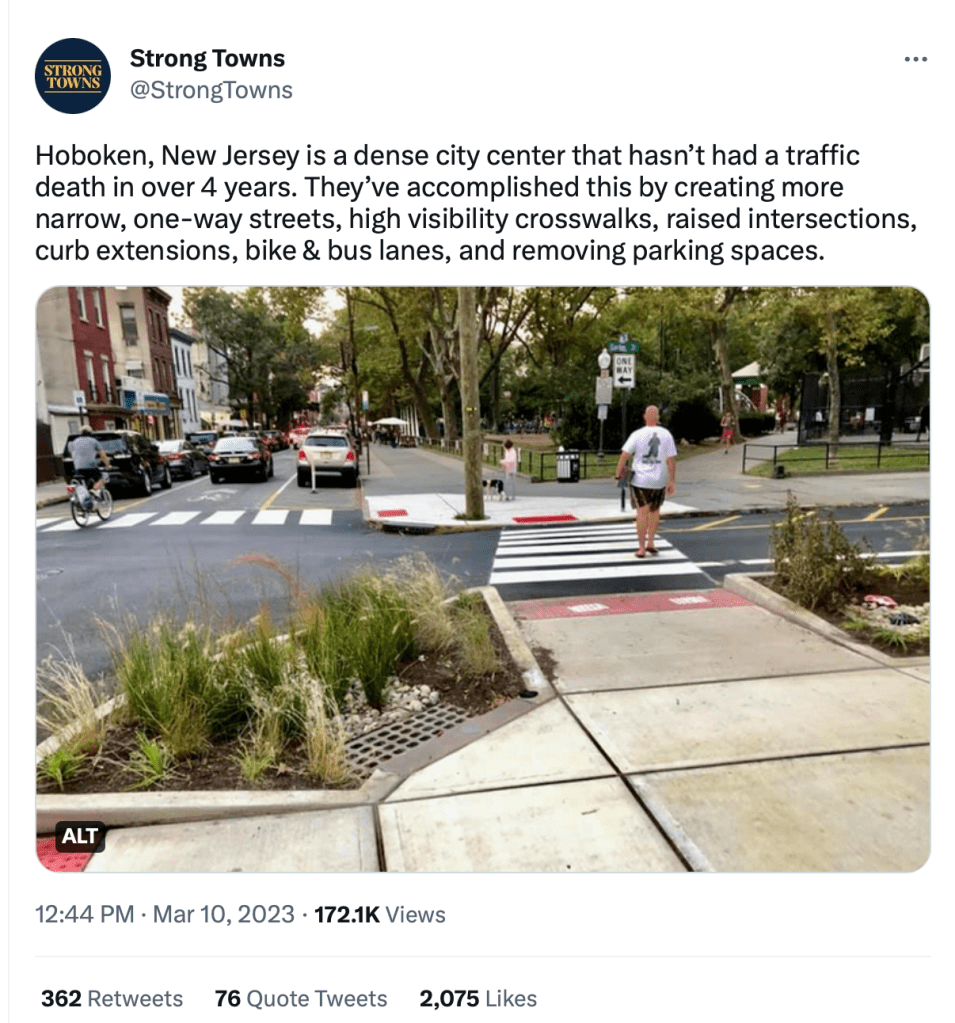The image size is (955, 1023).
Task: Click the man in white t-shirt in photo
Action: 646,481
